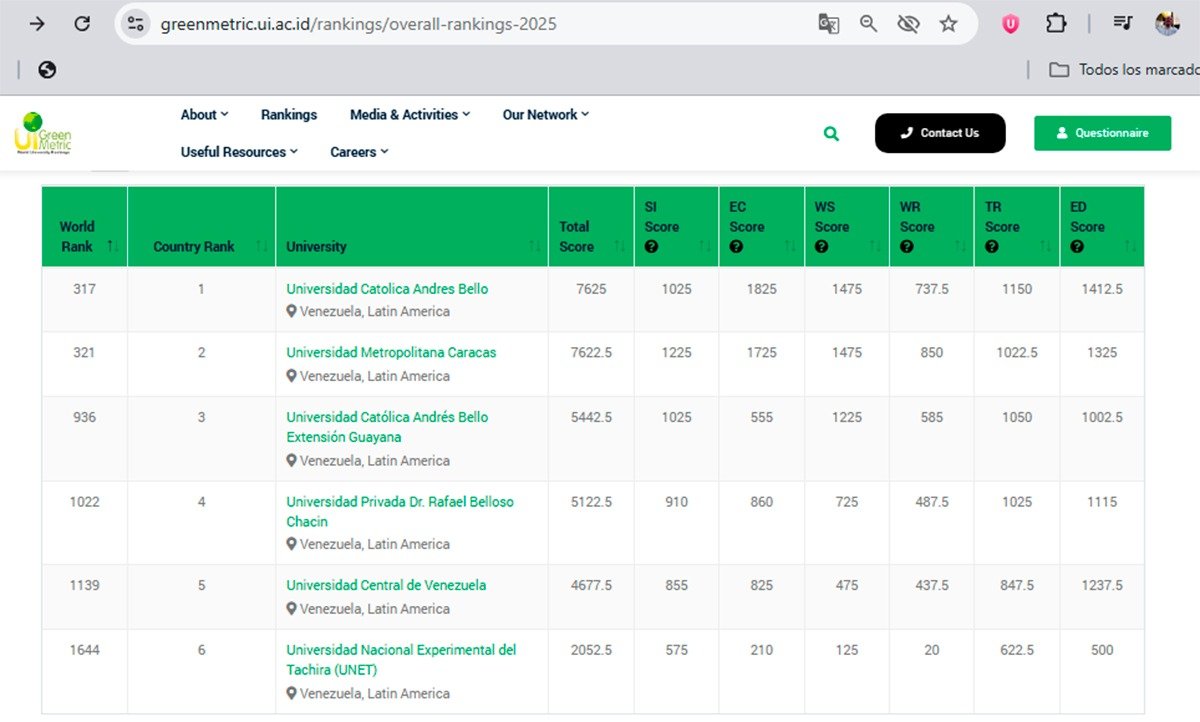Image resolution: width=1200 pixels, height=722 pixels.
Task: Open Universidad Nacional Experimental del Tachira link
Action: click(x=401, y=660)
